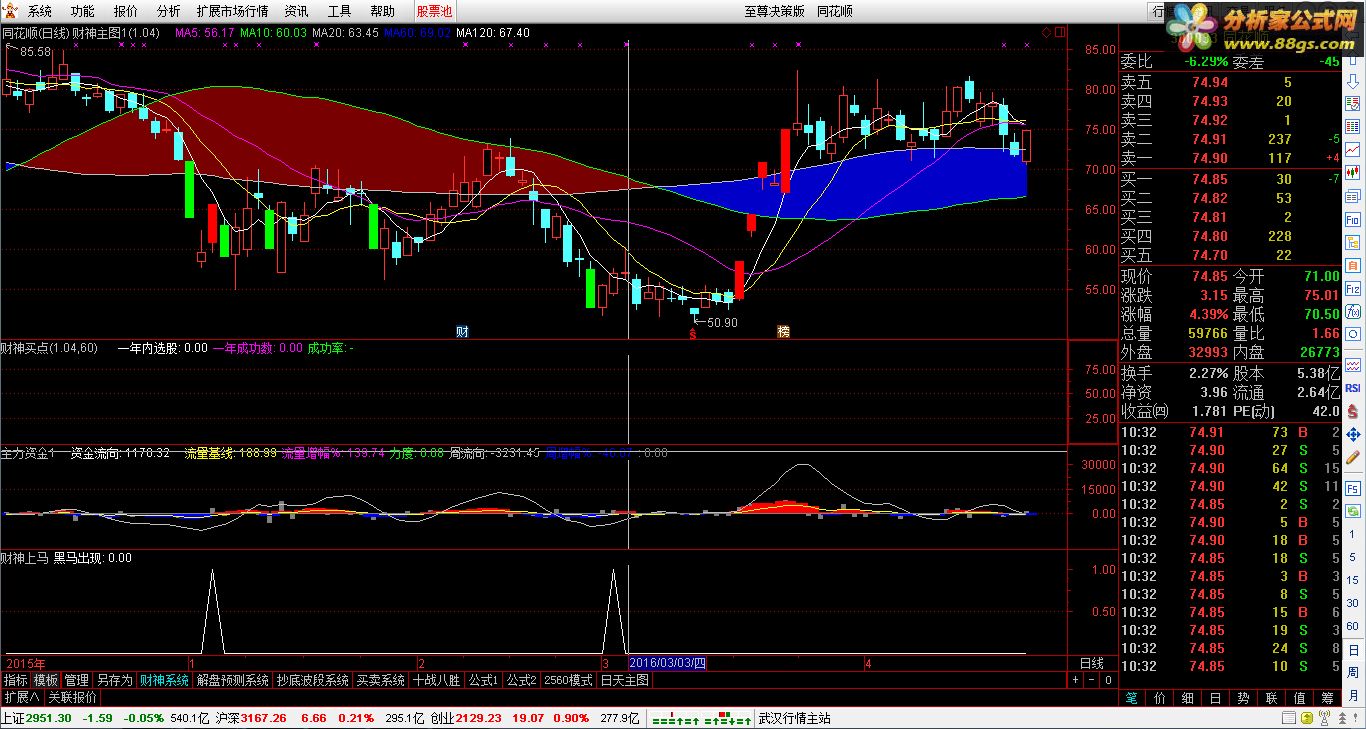Open the 报价 menu

click(126, 11)
